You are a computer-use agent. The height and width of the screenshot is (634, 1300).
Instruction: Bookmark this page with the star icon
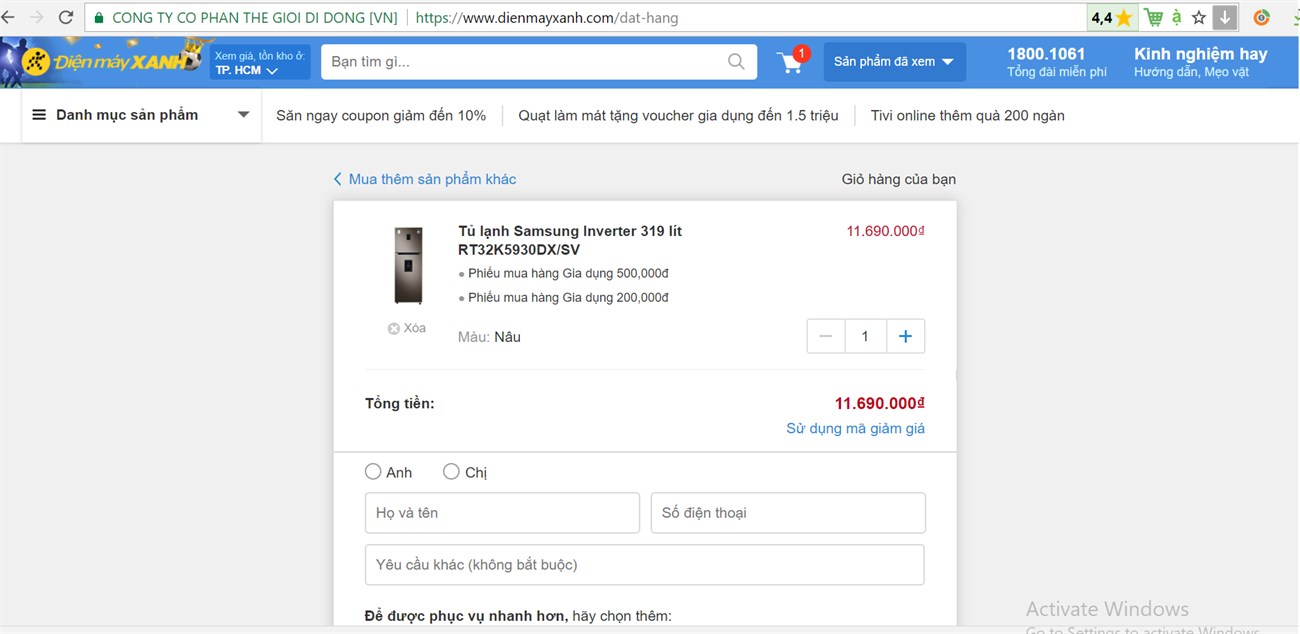click(1199, 18)
